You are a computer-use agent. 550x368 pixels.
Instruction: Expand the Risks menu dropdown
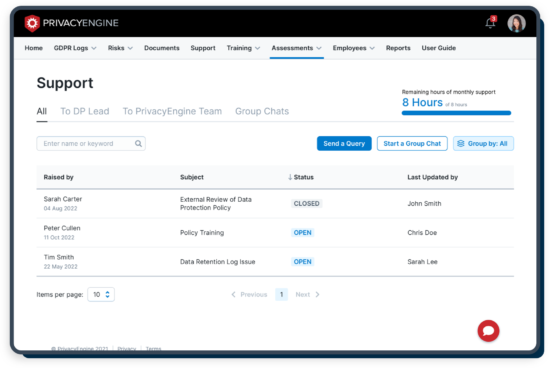pos(120,48)
